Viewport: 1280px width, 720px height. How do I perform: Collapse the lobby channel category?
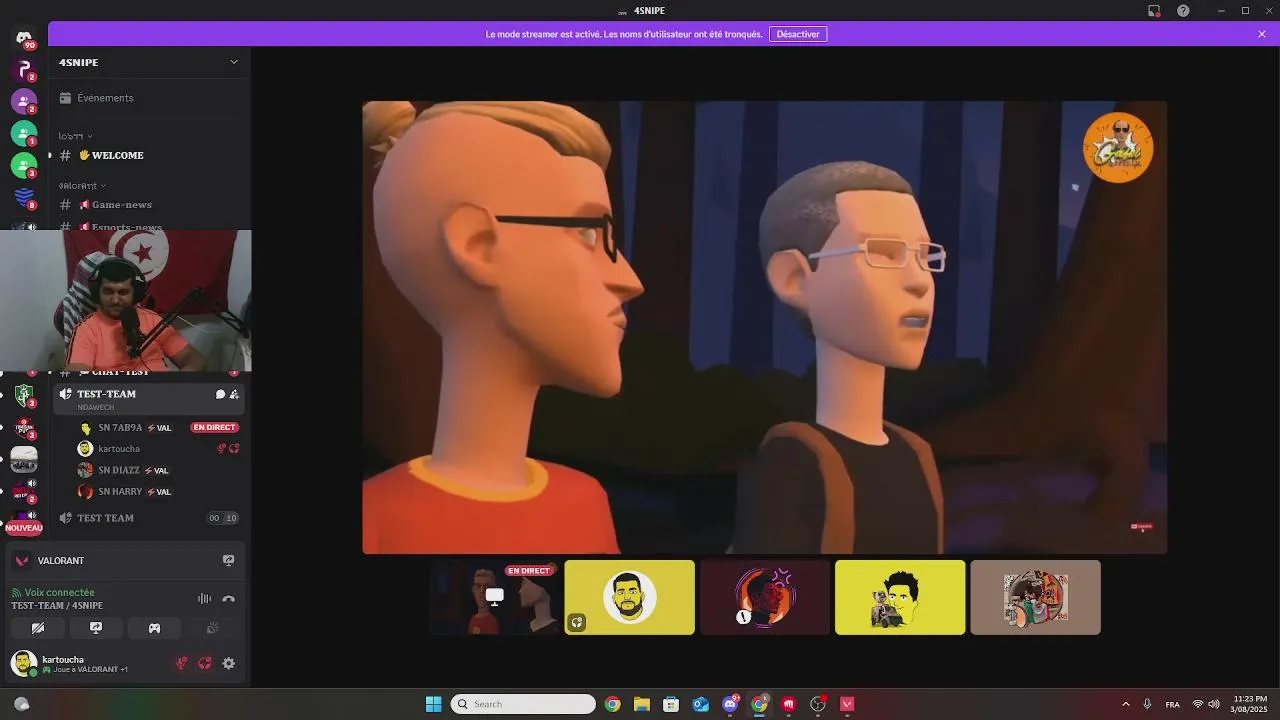75,136
